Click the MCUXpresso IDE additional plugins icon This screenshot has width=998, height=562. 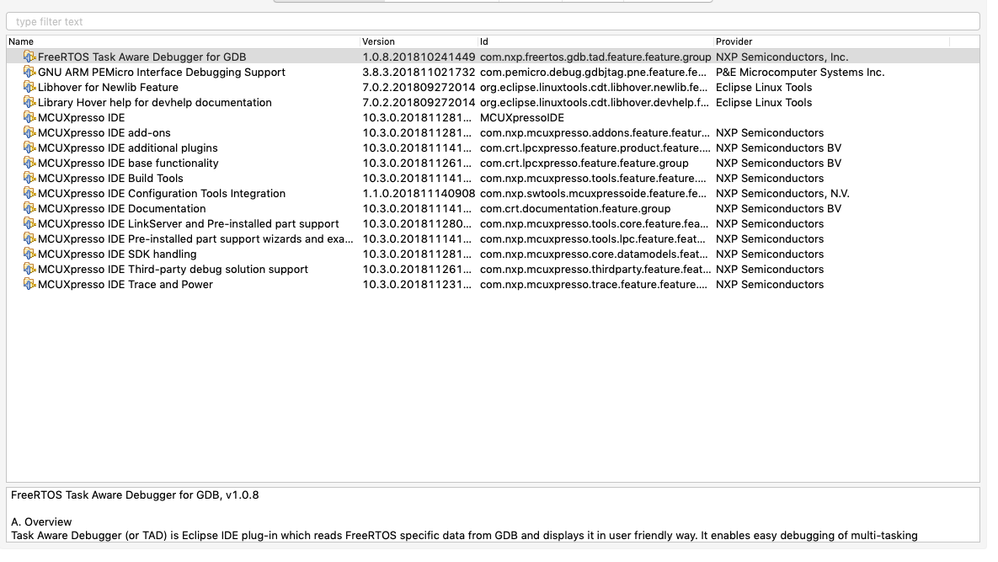coord(29,148)
